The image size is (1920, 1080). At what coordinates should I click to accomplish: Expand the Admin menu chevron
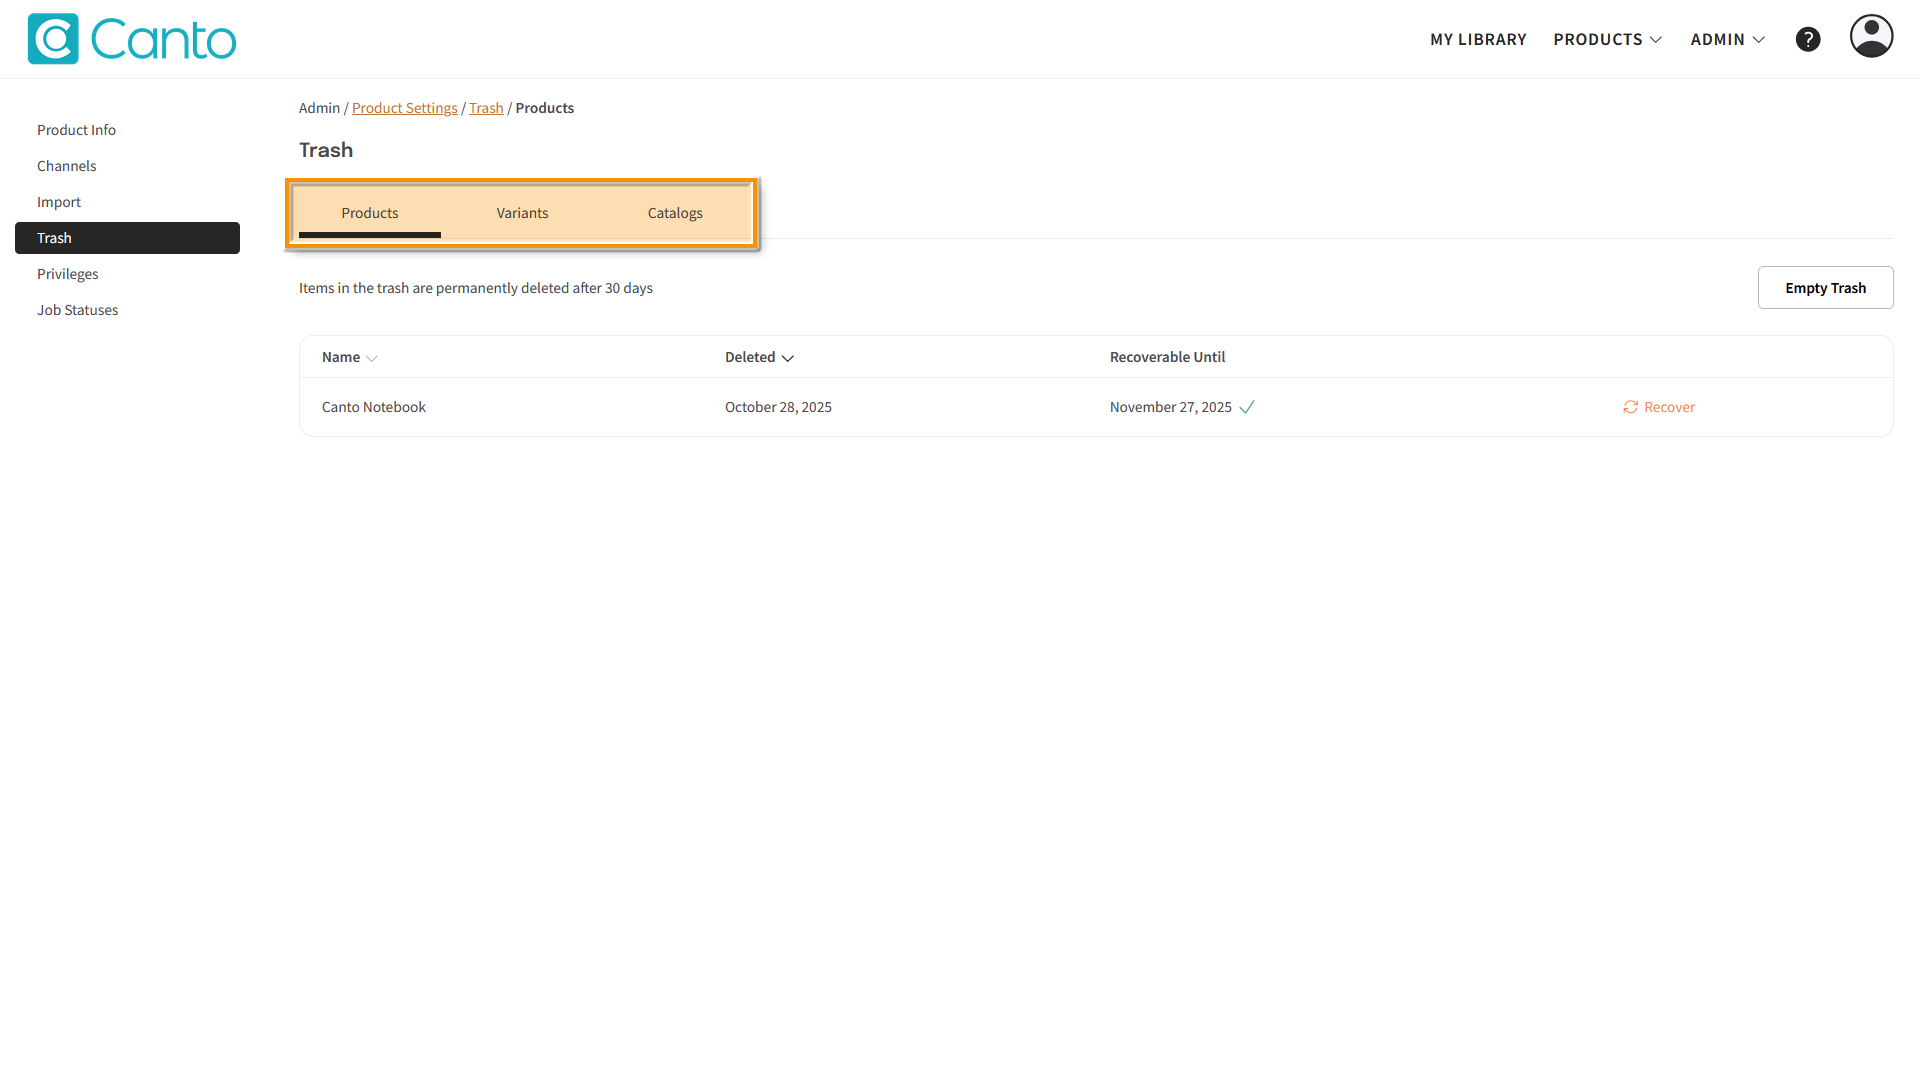pos(1759,40)
